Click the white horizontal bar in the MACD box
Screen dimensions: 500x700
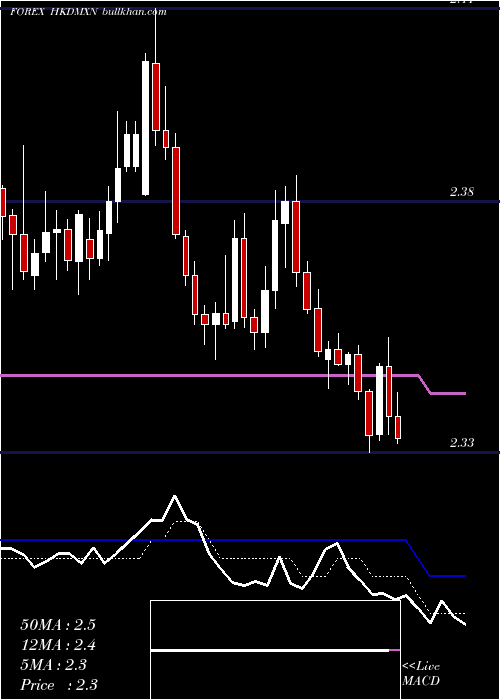click(x=270, y=651)
